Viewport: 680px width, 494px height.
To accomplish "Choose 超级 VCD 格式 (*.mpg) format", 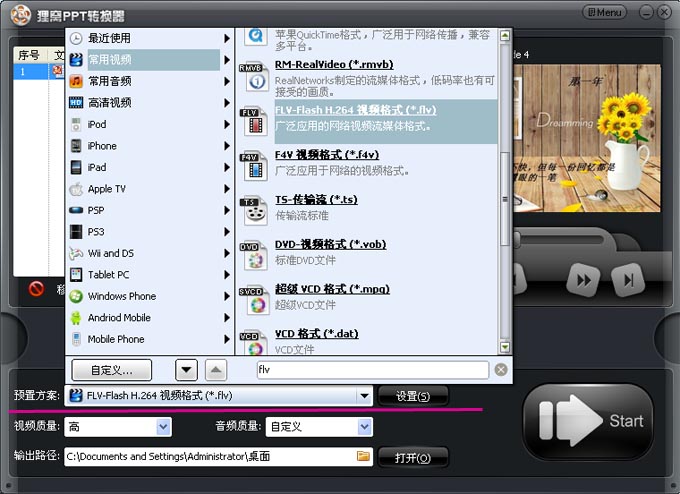I will coord(332,289).
